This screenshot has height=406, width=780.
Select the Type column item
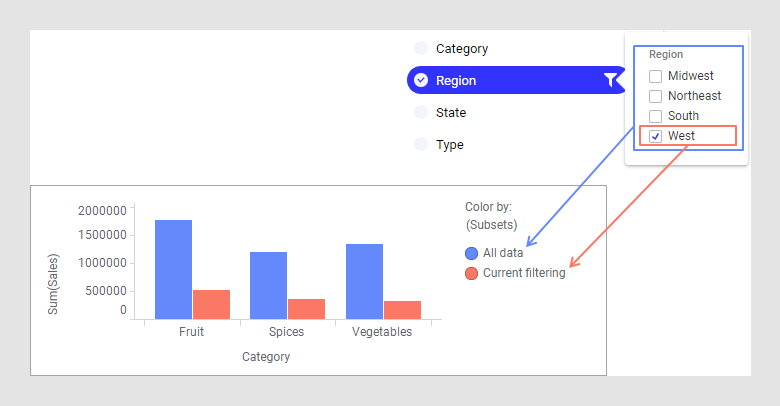[449, 144]
